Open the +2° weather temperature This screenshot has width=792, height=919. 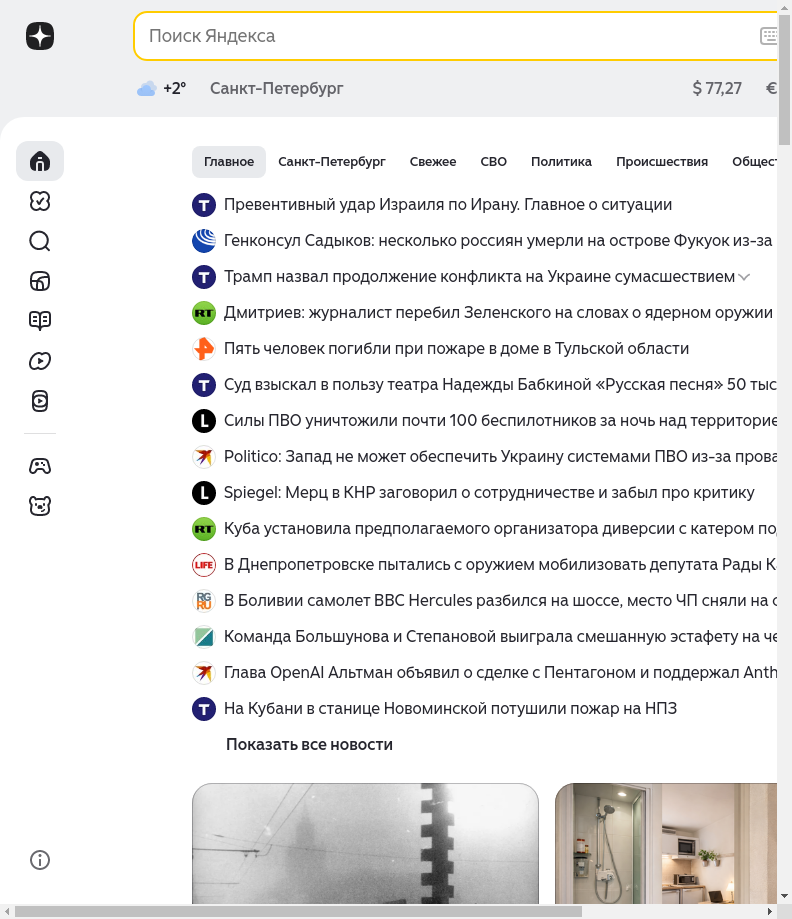click(175, 89)
